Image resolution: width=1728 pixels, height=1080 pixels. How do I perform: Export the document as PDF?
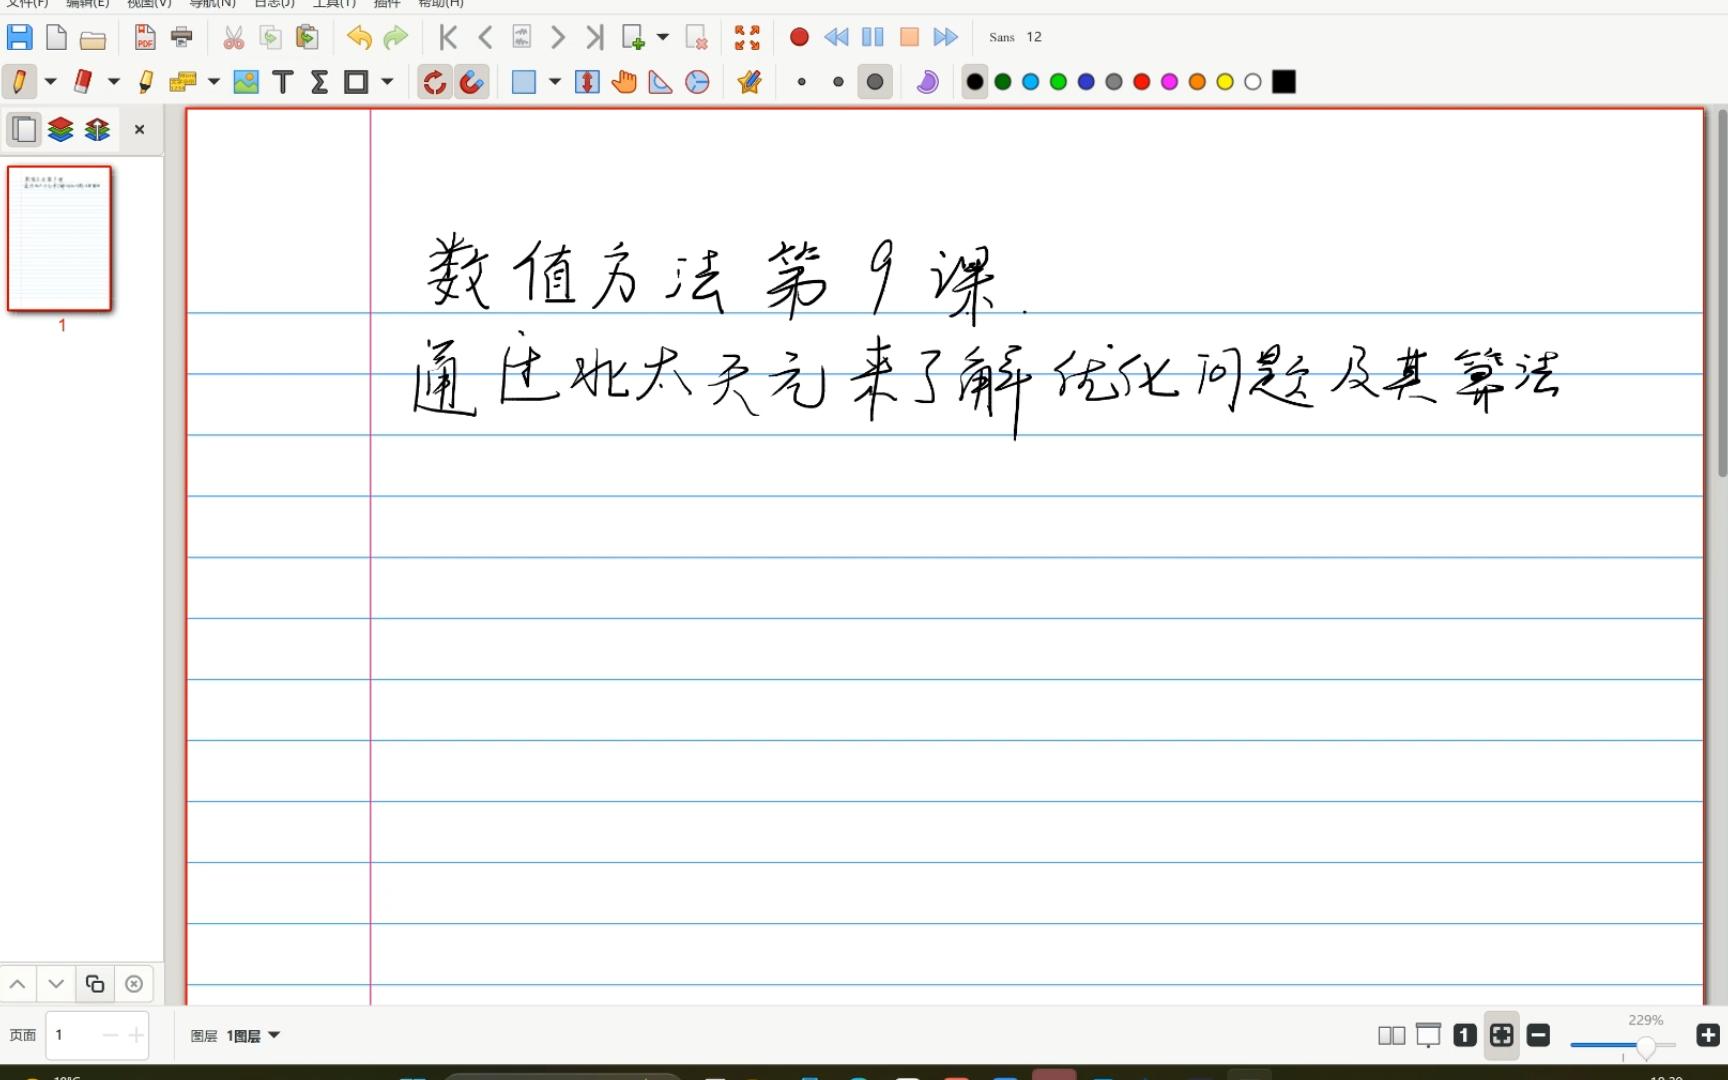point(145,38)
